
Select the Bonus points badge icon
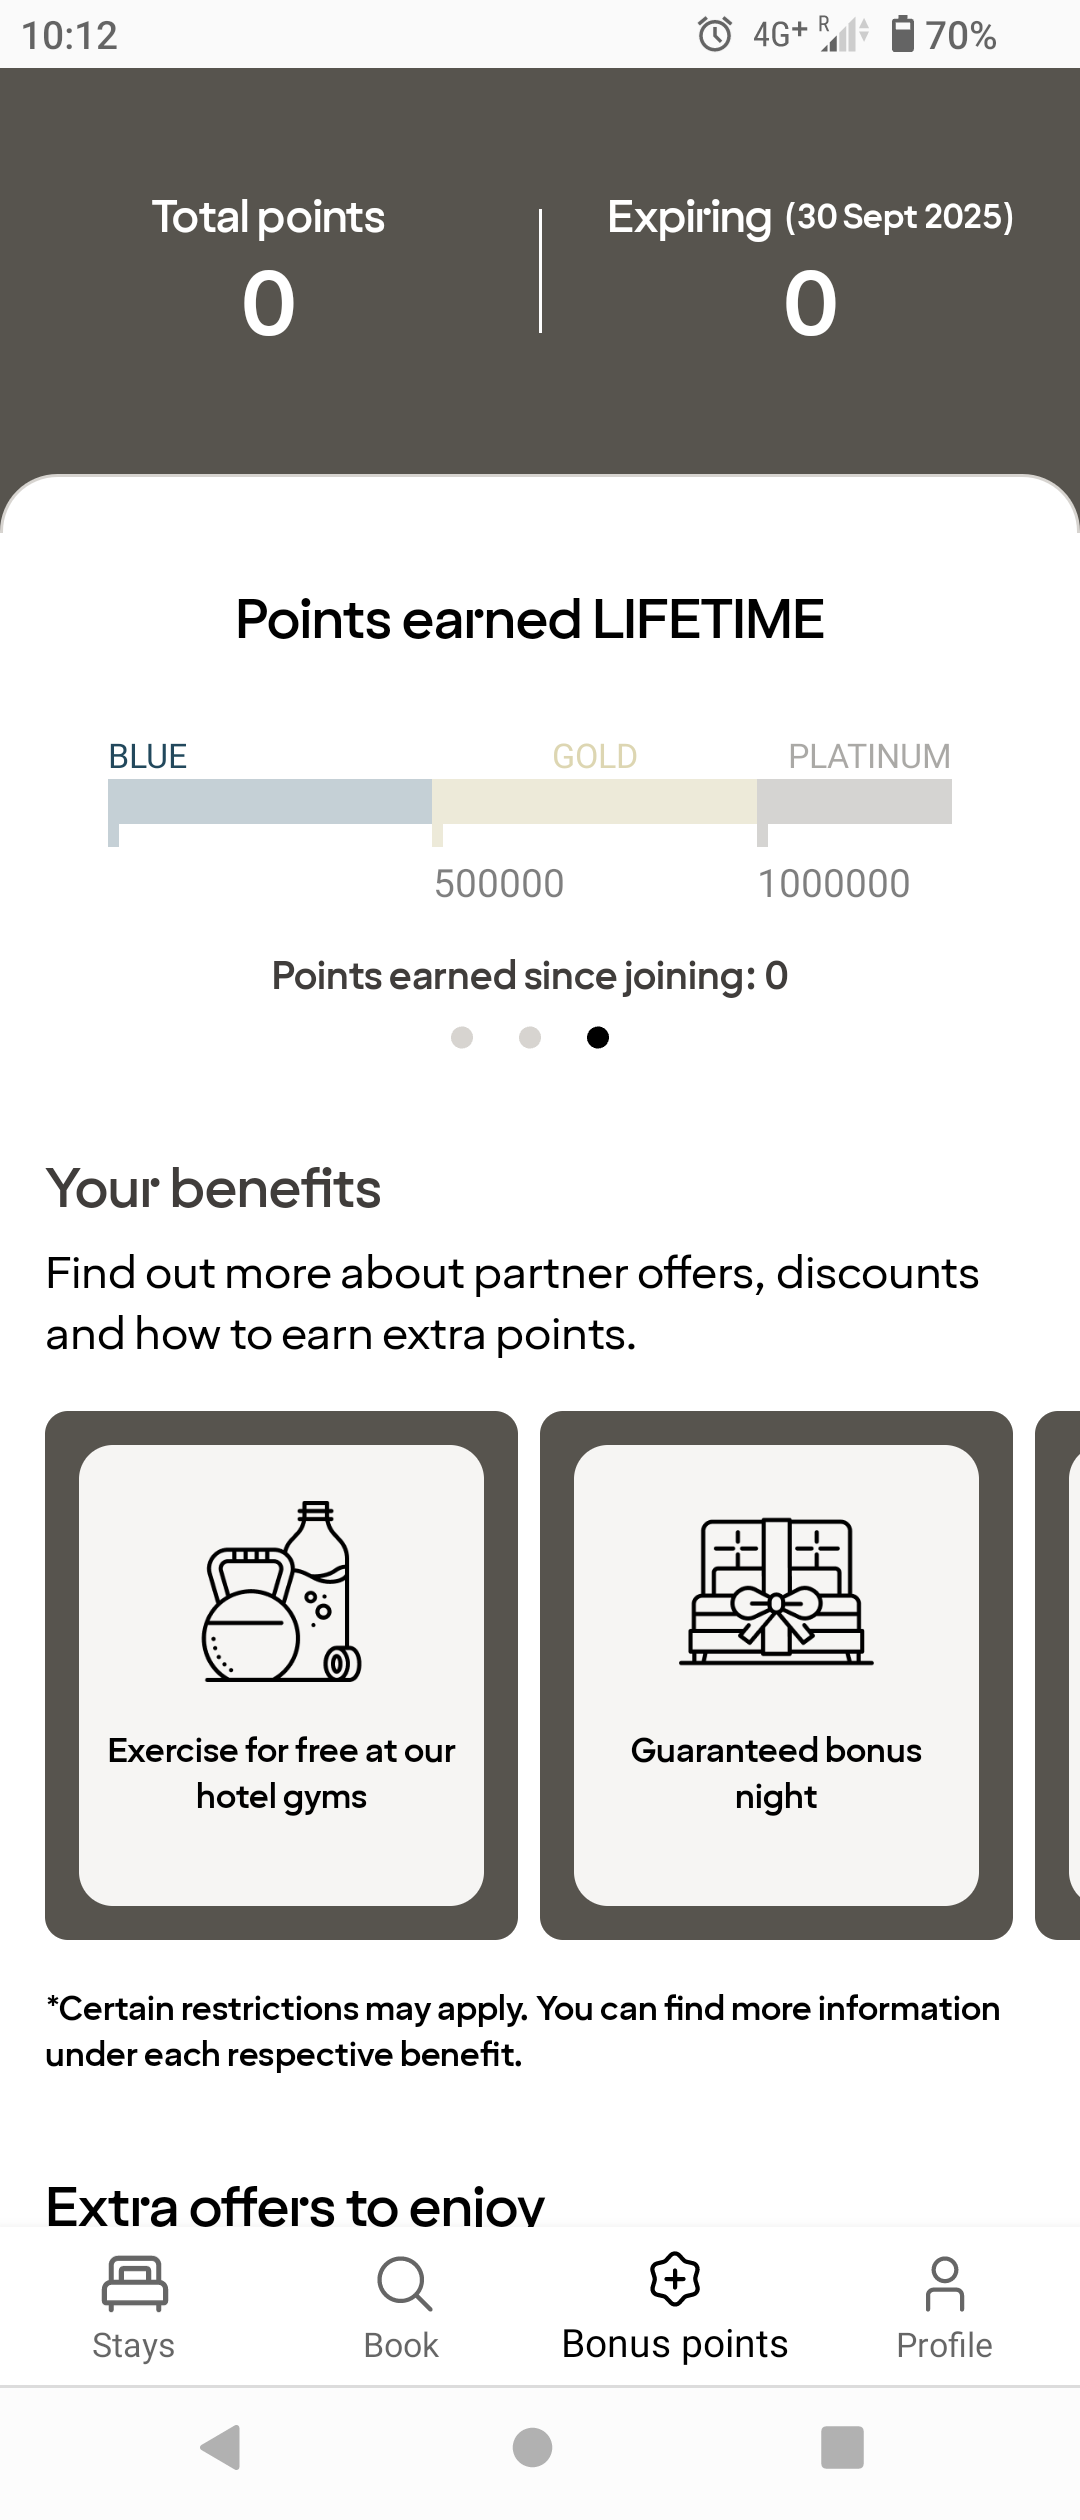tap(675, 2279)
